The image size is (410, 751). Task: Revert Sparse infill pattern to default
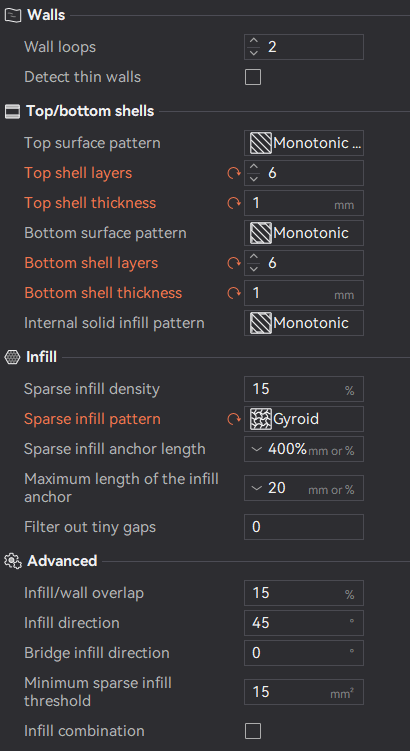234,419
